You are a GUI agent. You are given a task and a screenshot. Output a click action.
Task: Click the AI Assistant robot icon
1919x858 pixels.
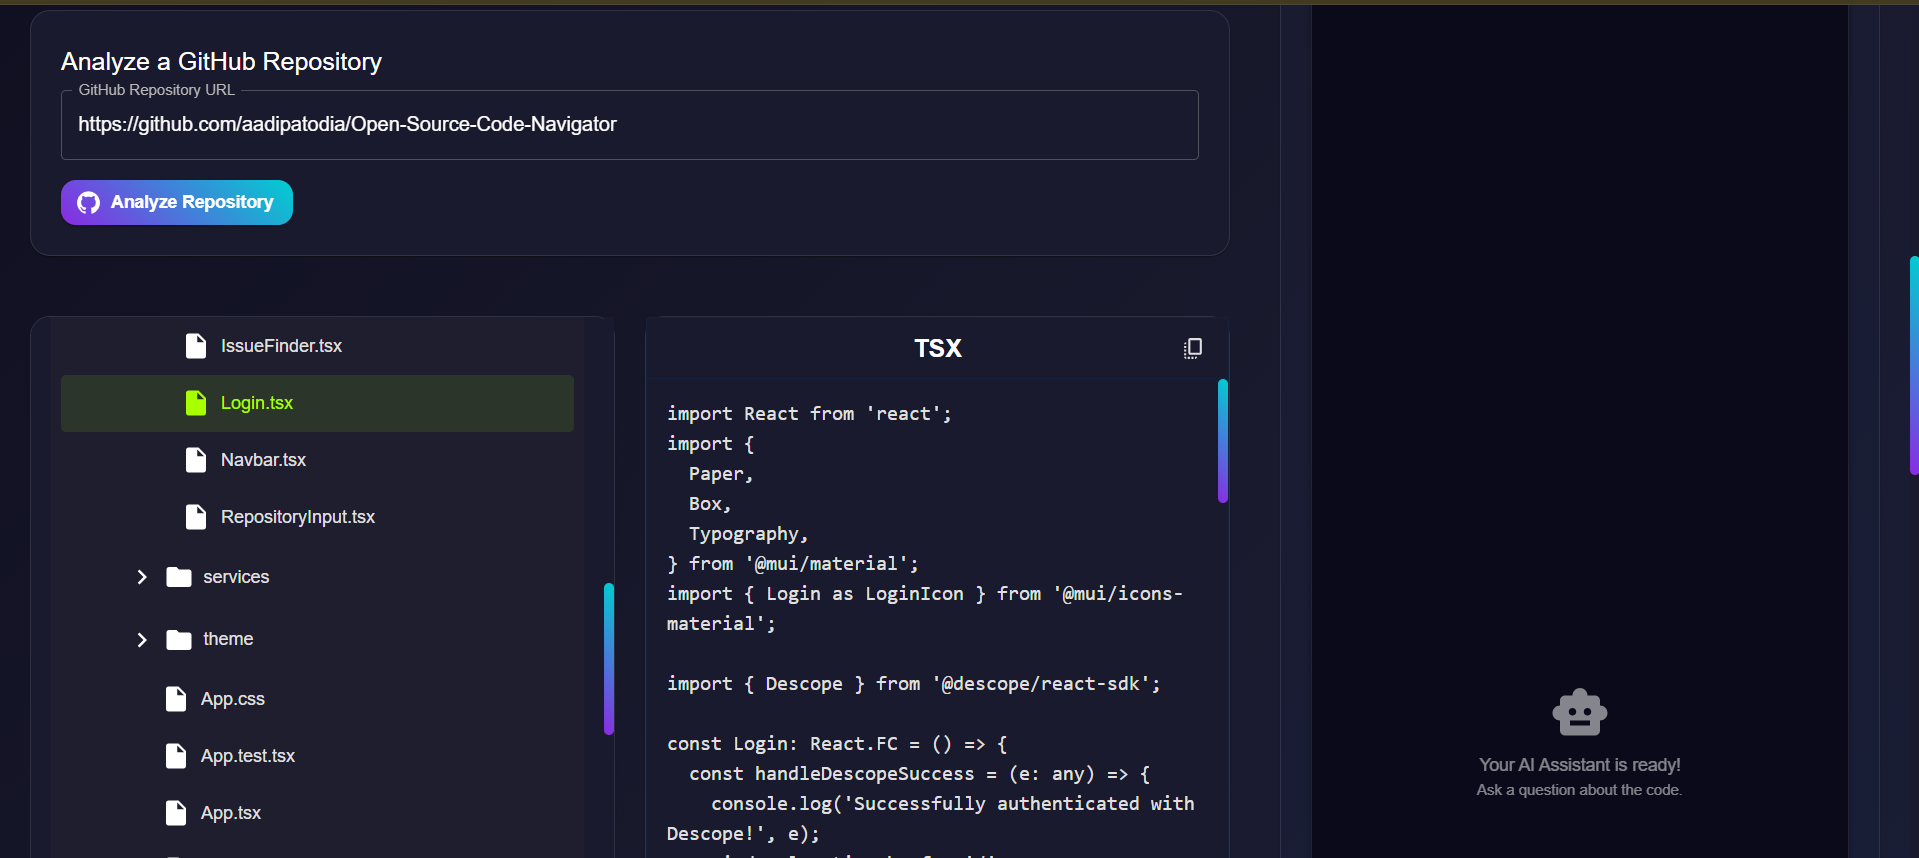[1580, 713]
